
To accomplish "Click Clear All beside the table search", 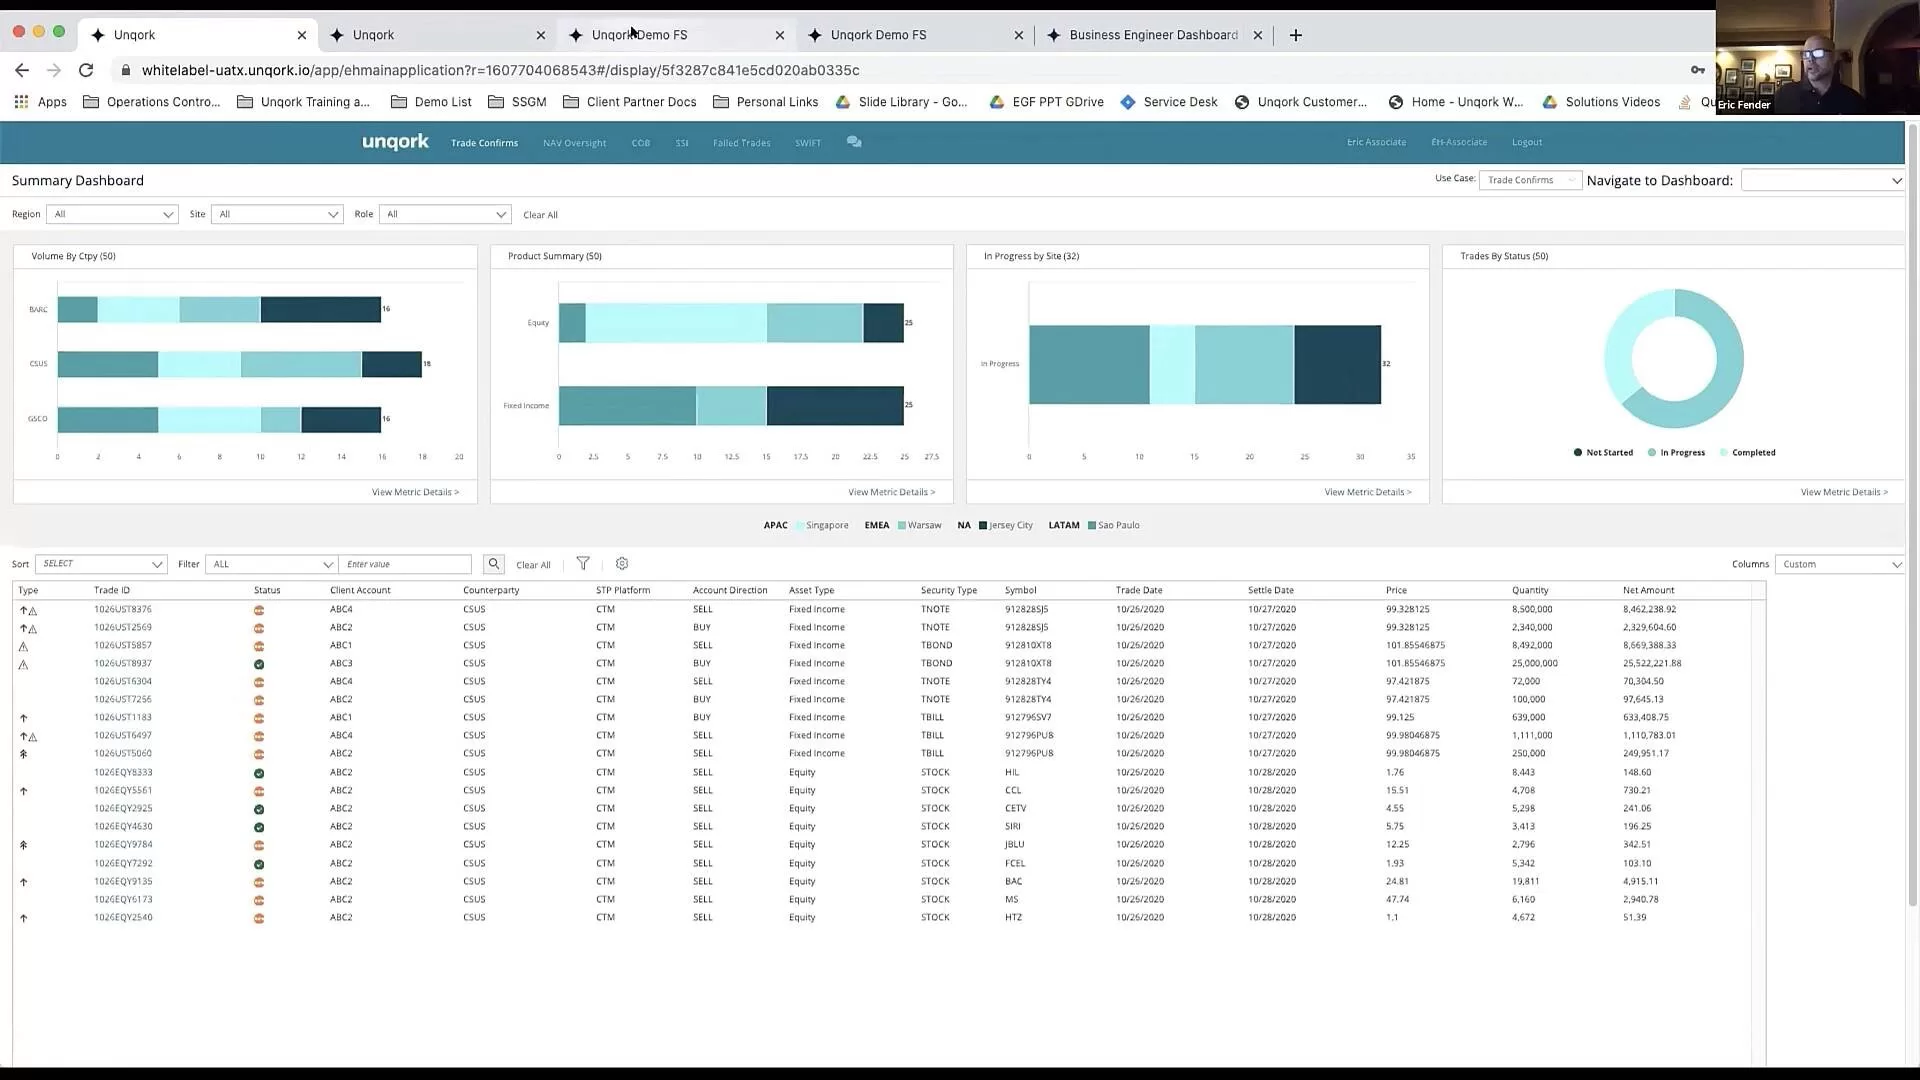I will [x=533, y=565].
